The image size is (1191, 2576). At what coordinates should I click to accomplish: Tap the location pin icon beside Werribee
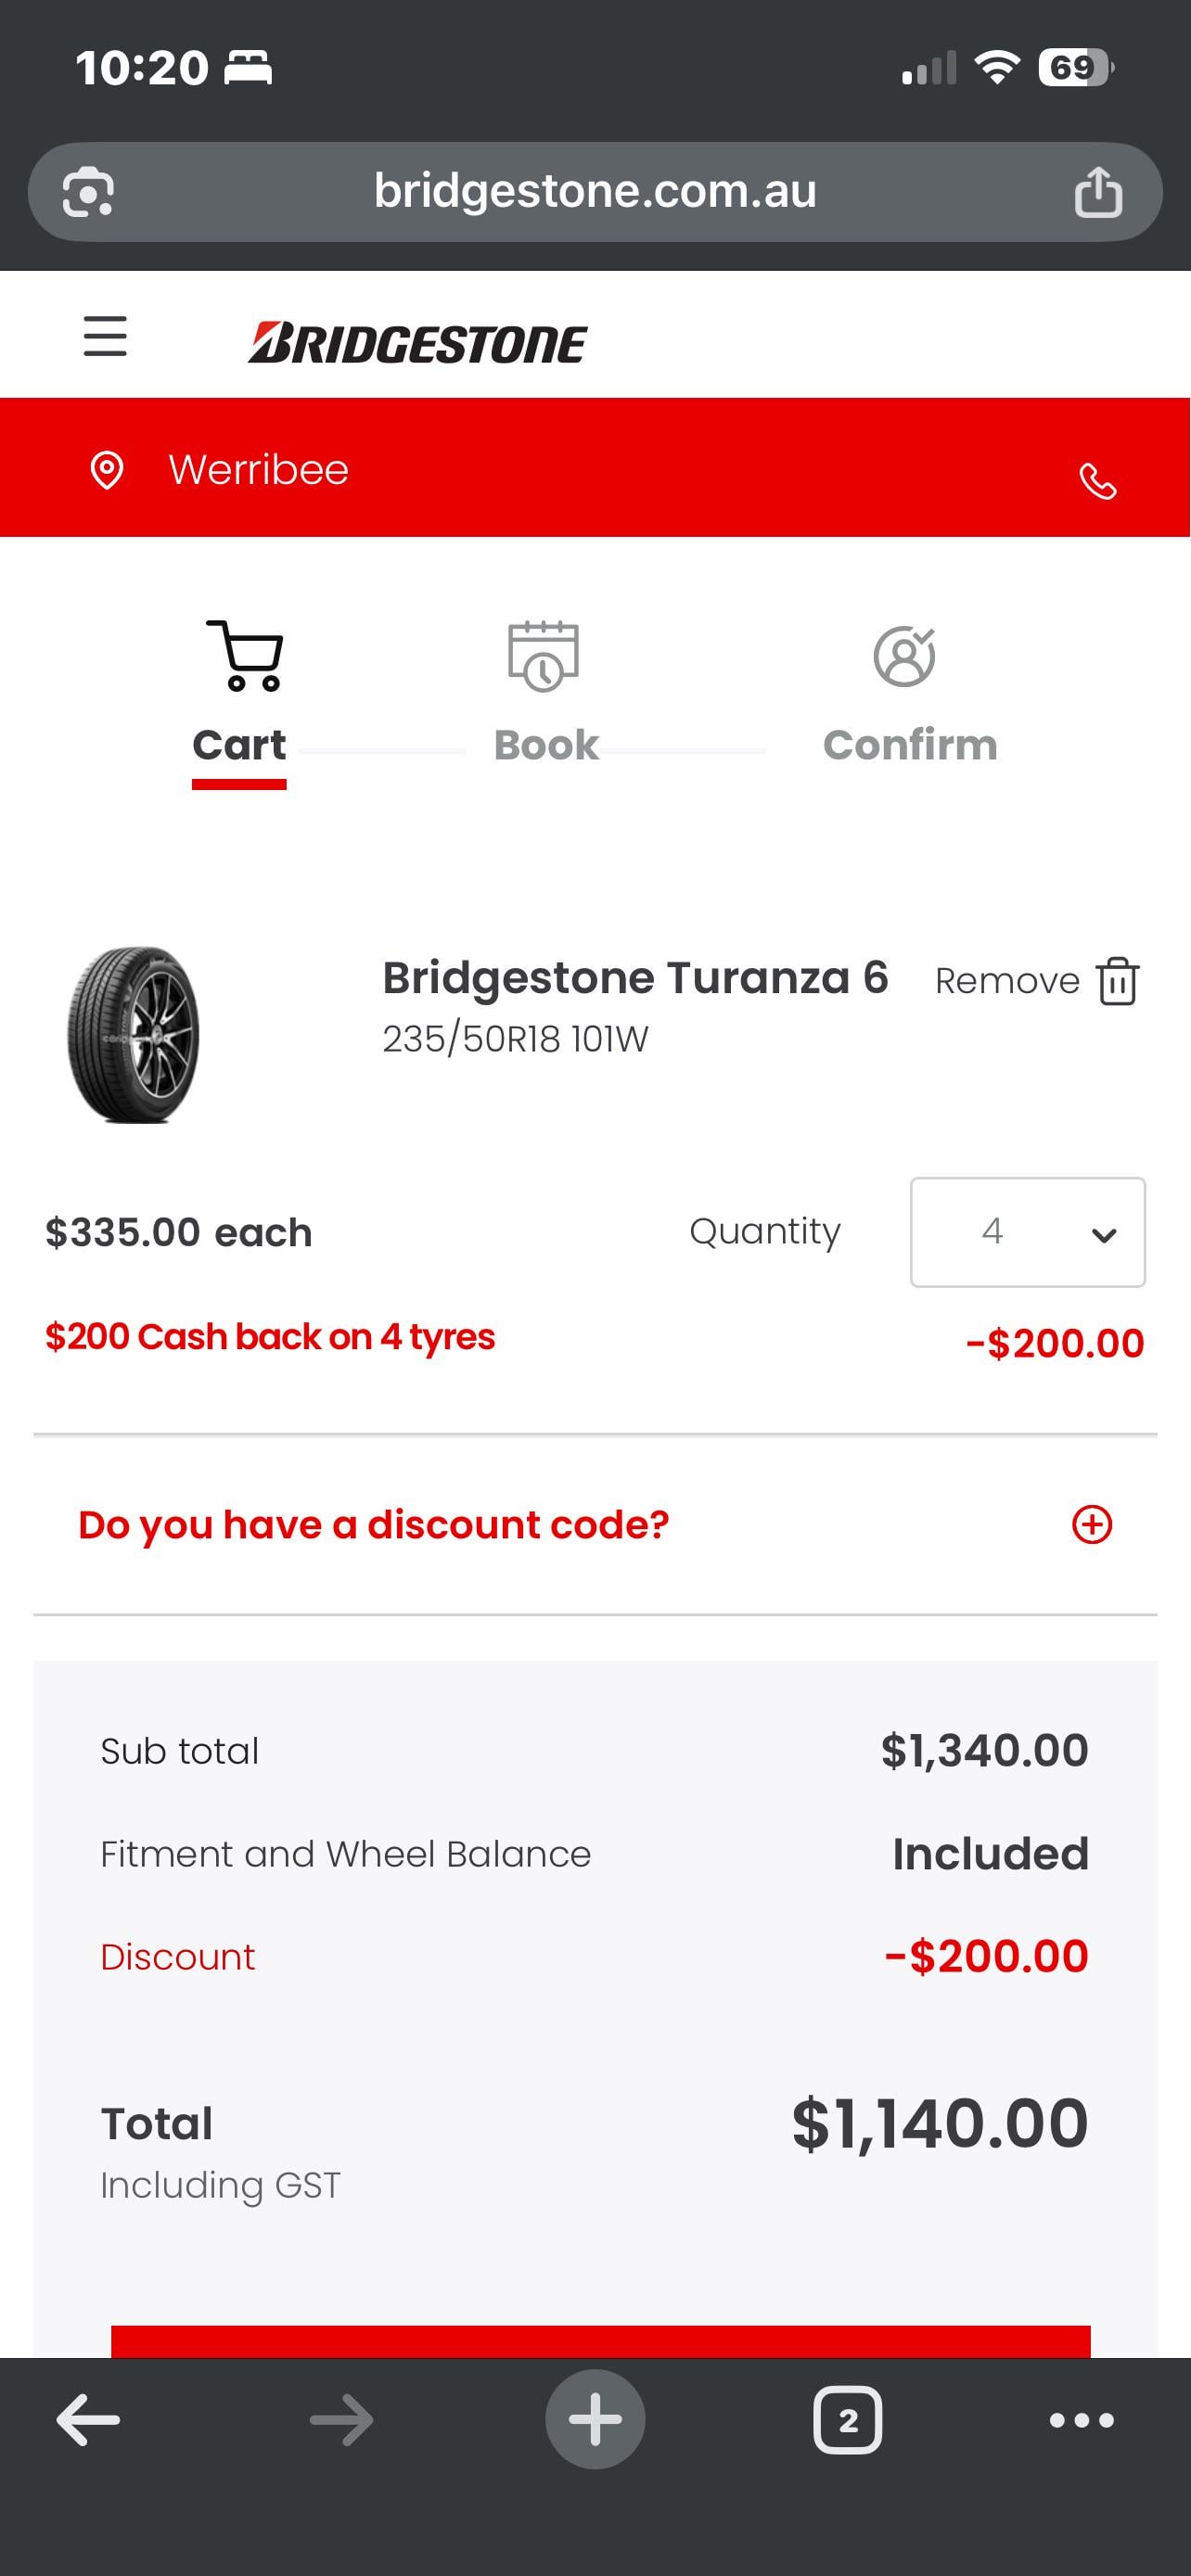(x=107, y=469)
